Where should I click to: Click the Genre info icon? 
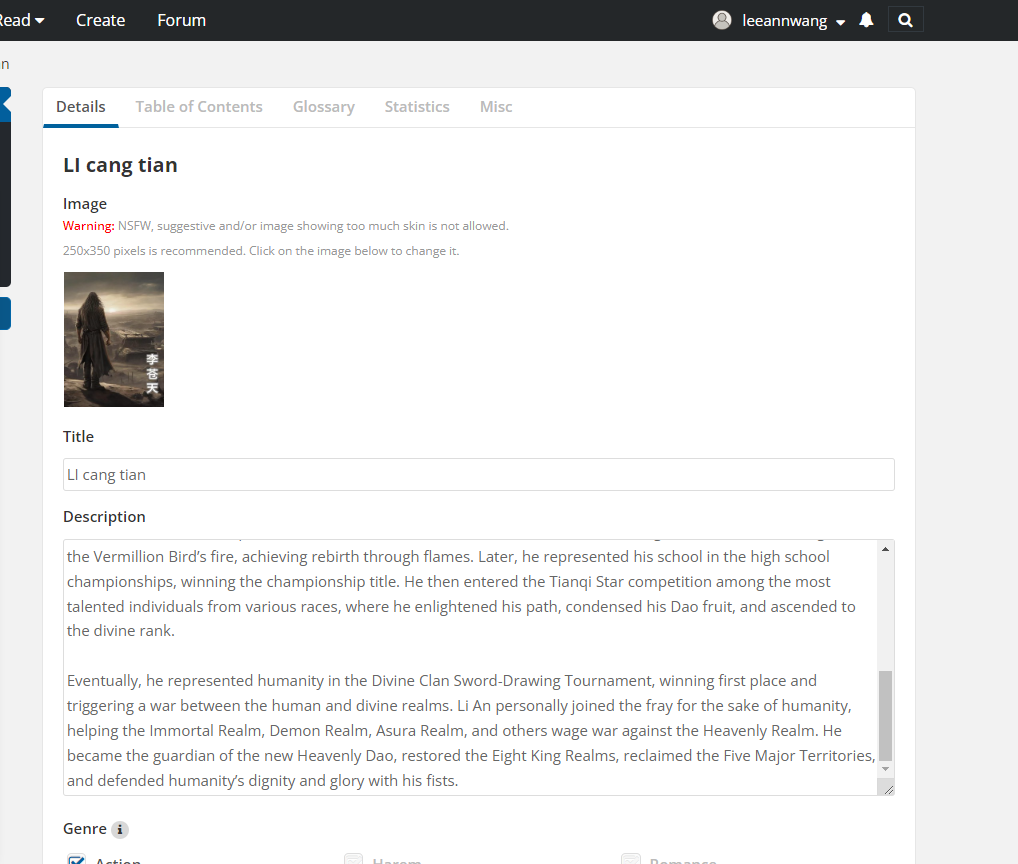120,829
